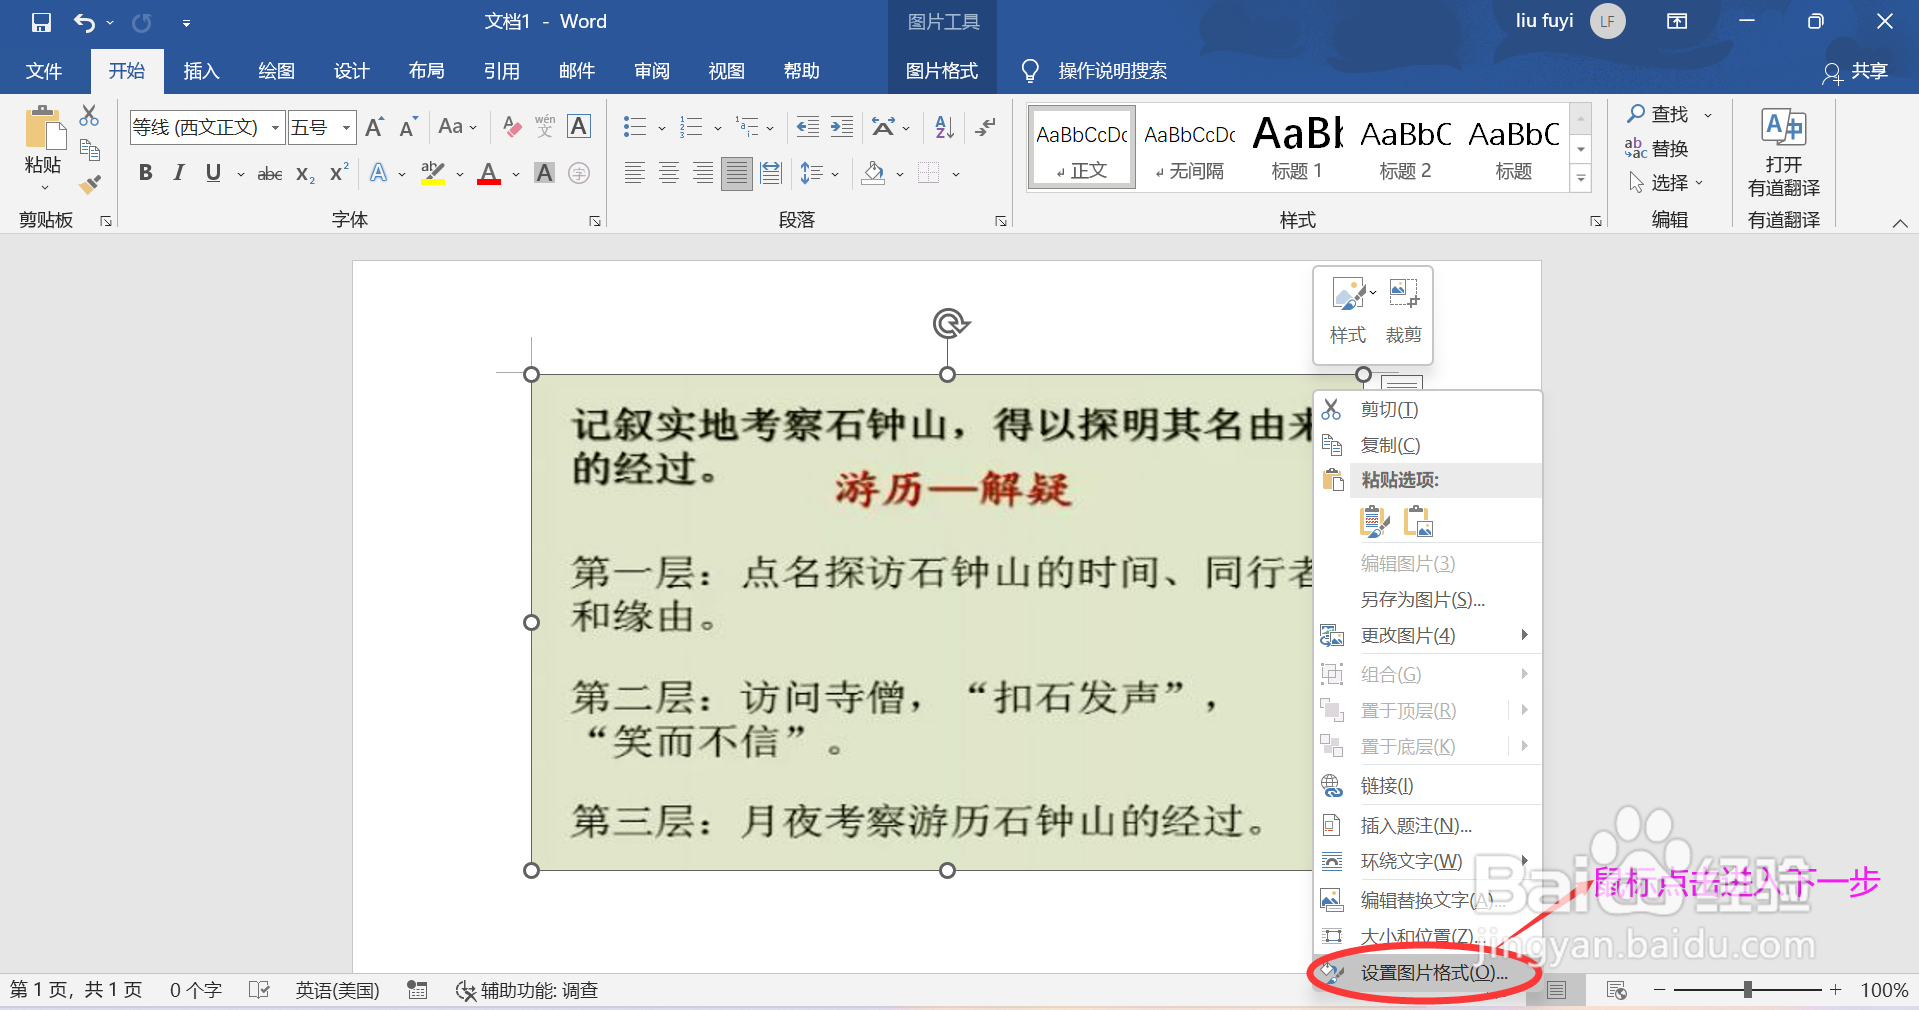Select 设置图片格式 from context menu
Viewport: 1919px width, 1010px height.
click(x=1430, y=973)
